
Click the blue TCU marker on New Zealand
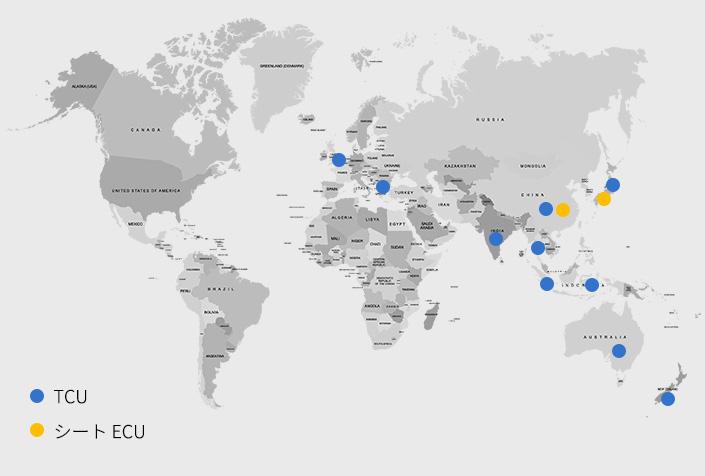point(668,399)
